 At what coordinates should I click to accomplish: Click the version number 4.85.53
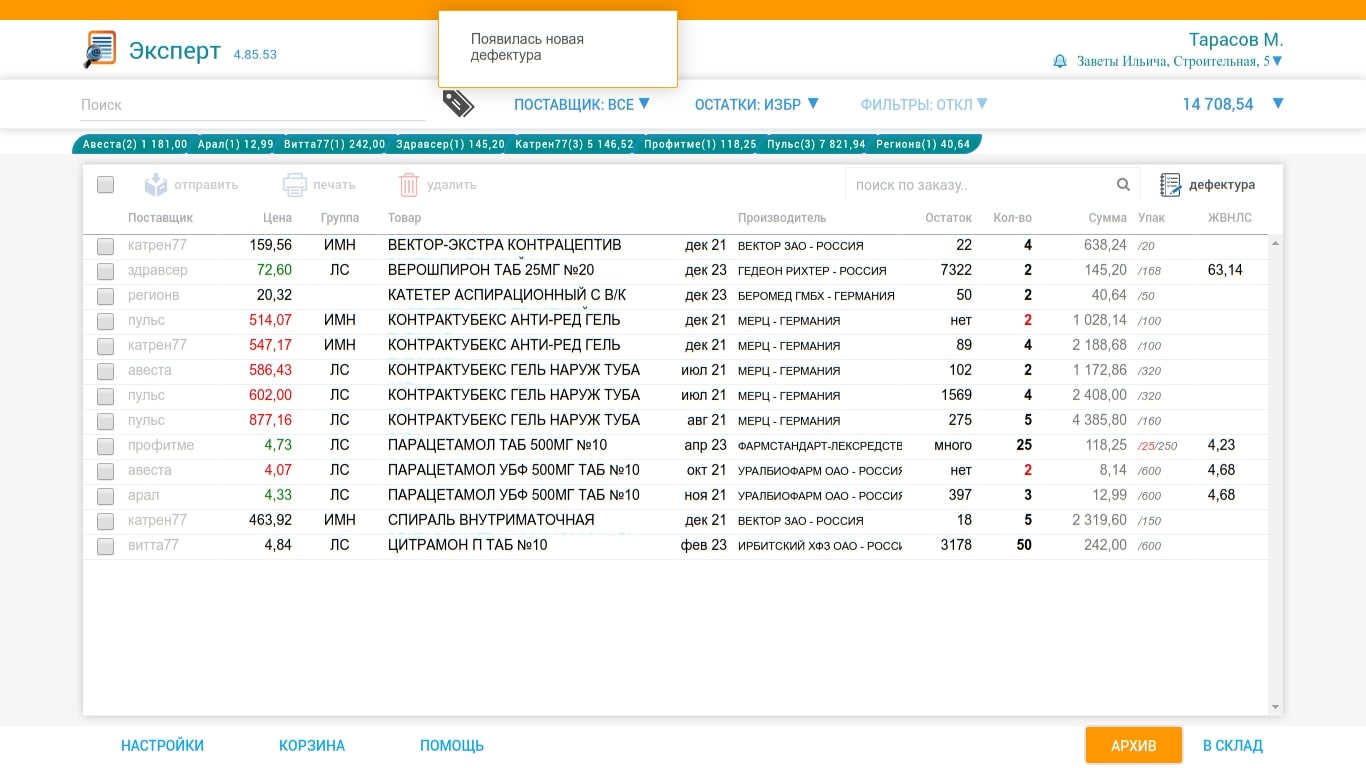tap(255, 54)
